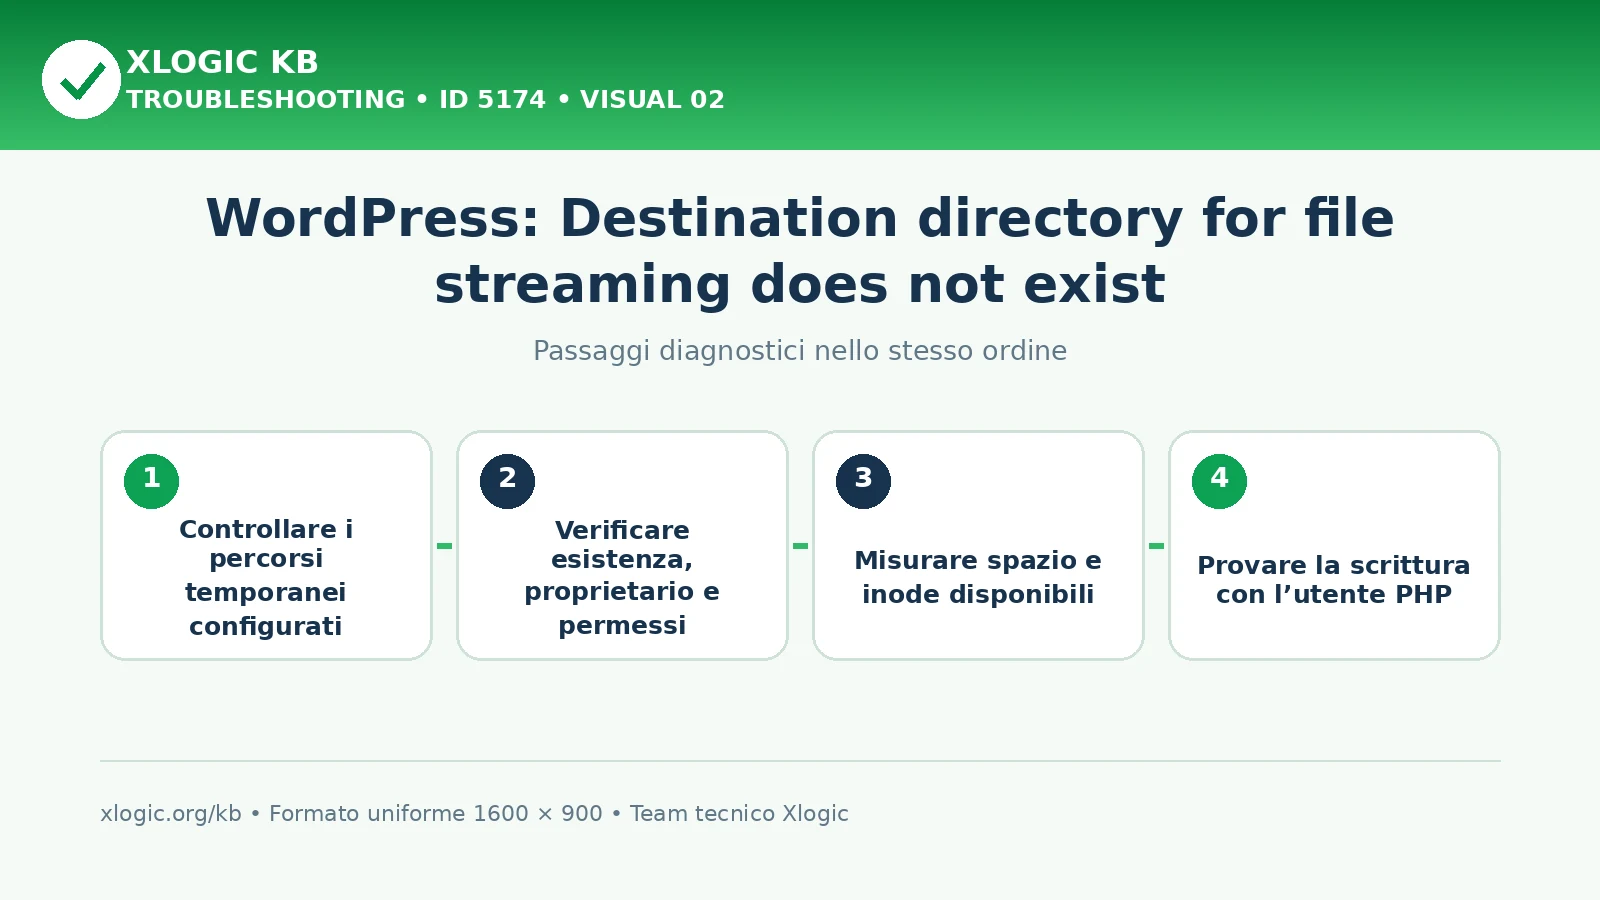The image size is (1600, 900).
Task: Select the TROUBLESHOOTING • ID 5174 • VISUAL 02 line
Action: [x=425, y=100]
